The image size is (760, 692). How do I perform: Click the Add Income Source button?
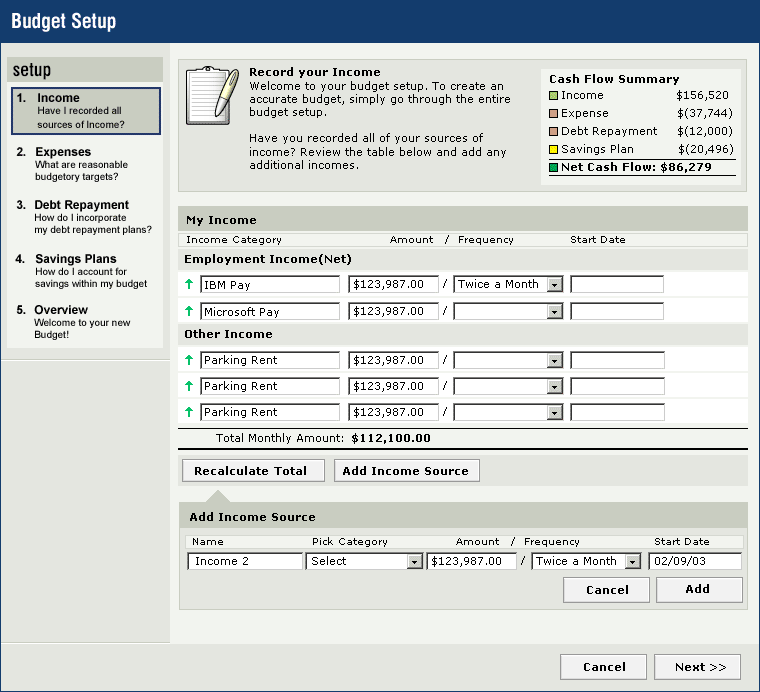pos(405,471)
